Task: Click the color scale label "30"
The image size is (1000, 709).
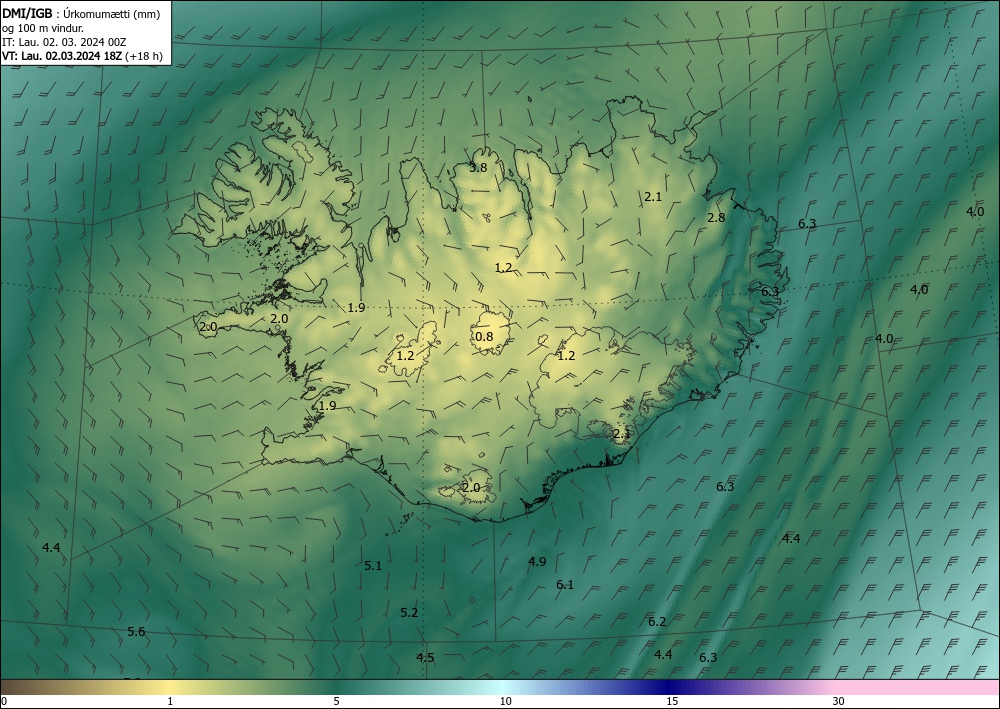Action: [x=839, y=701]
